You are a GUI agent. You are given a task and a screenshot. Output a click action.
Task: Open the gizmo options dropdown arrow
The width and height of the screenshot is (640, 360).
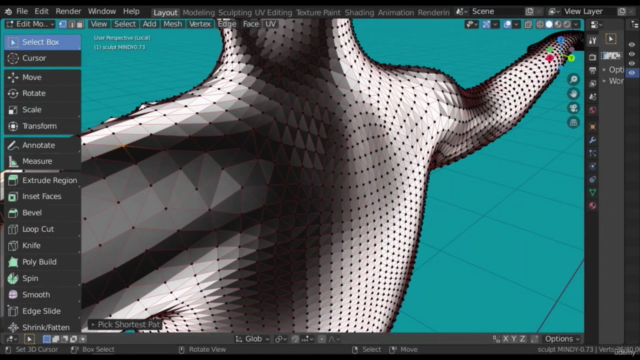pos(495,24)
